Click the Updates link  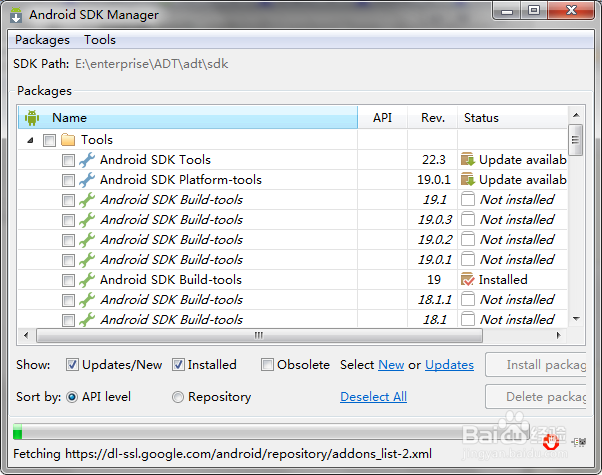click(x=449, y=364)
